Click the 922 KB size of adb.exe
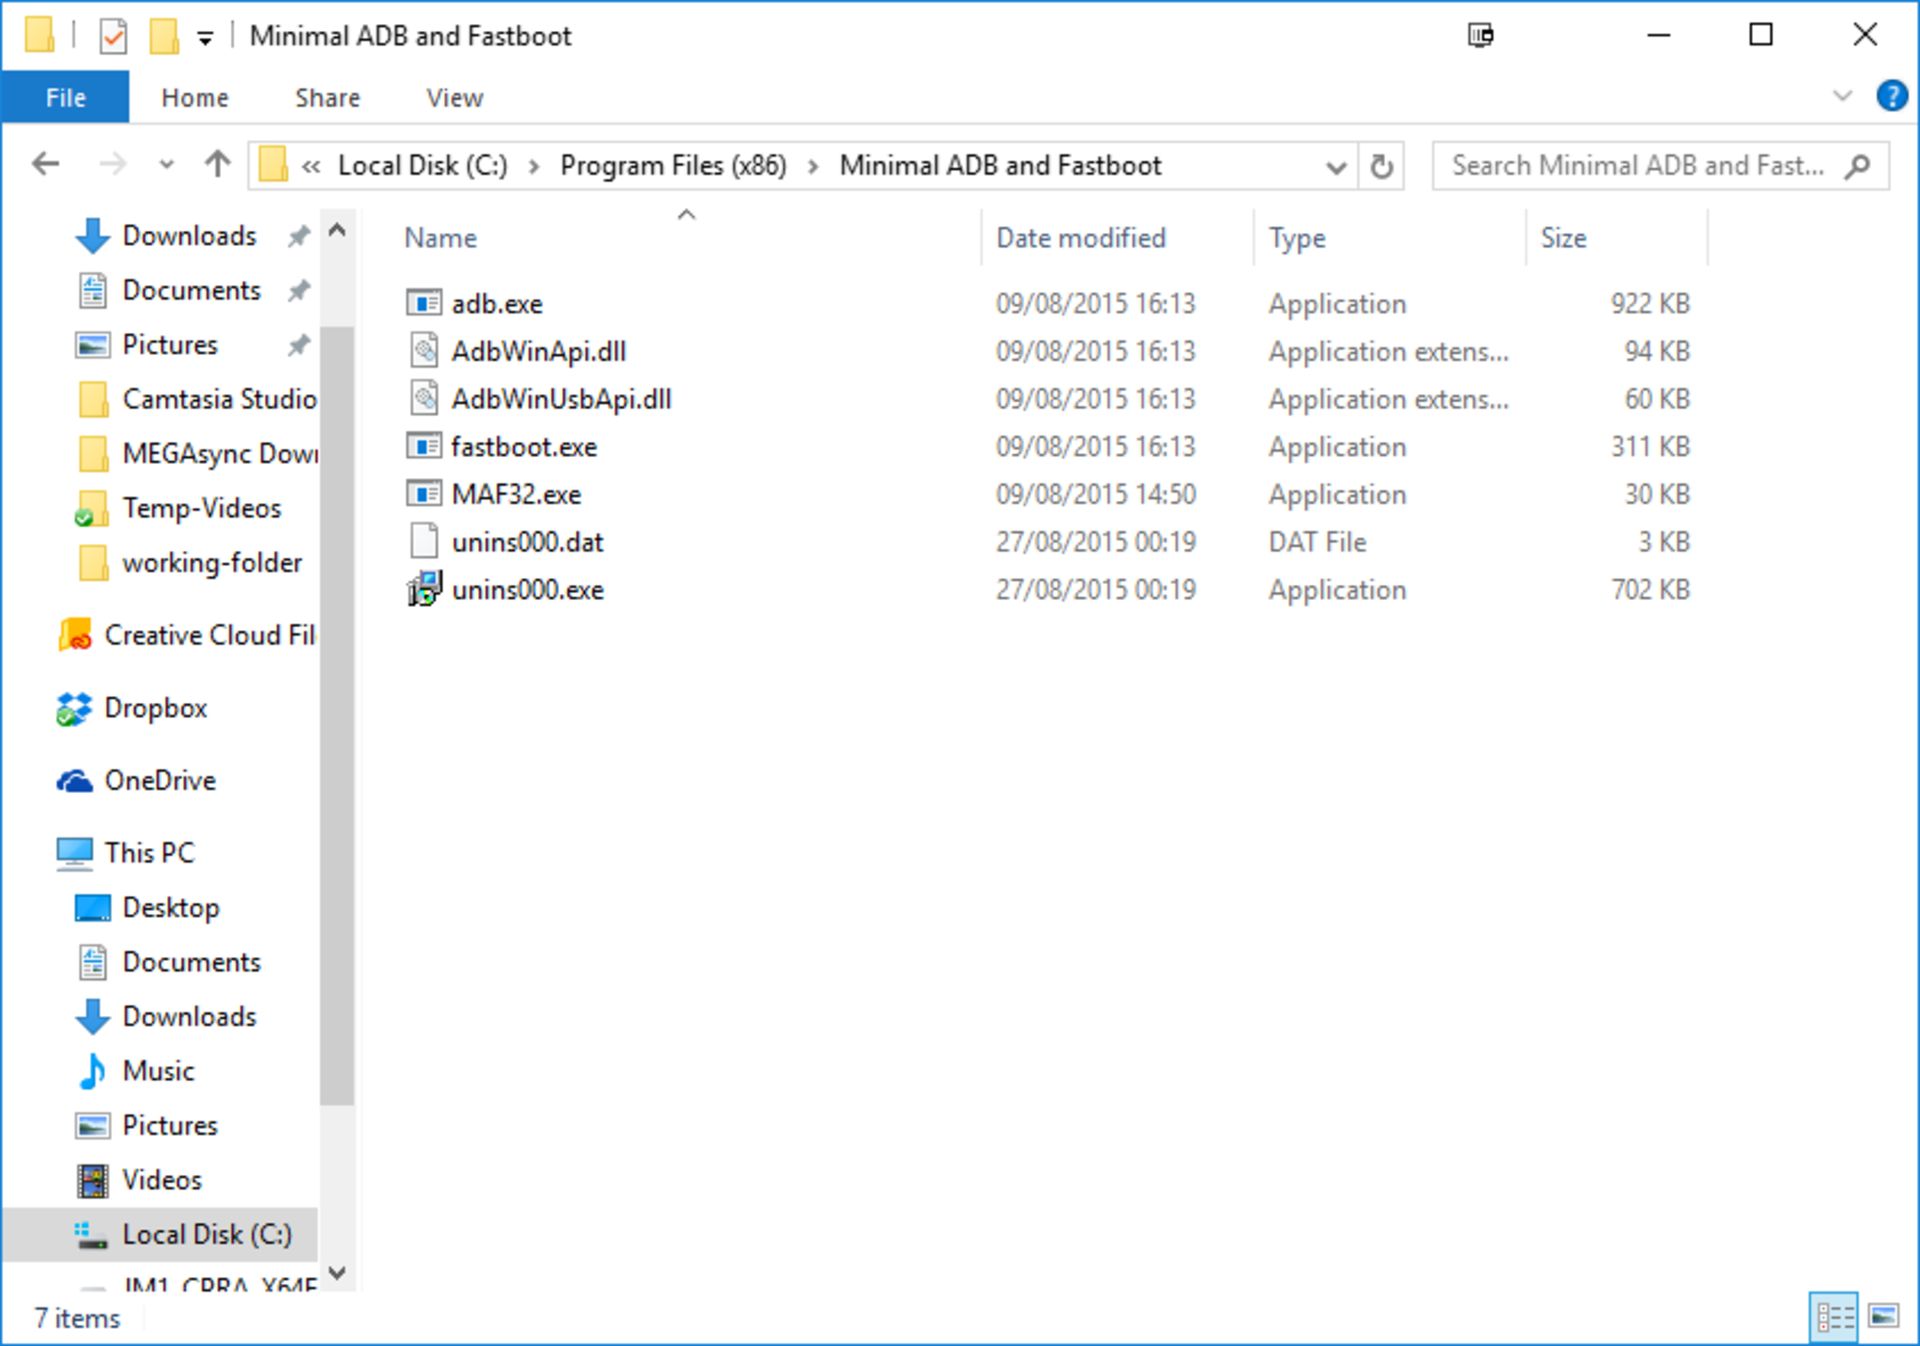Screen dimensions: 1920x1346 (1650, 303)
